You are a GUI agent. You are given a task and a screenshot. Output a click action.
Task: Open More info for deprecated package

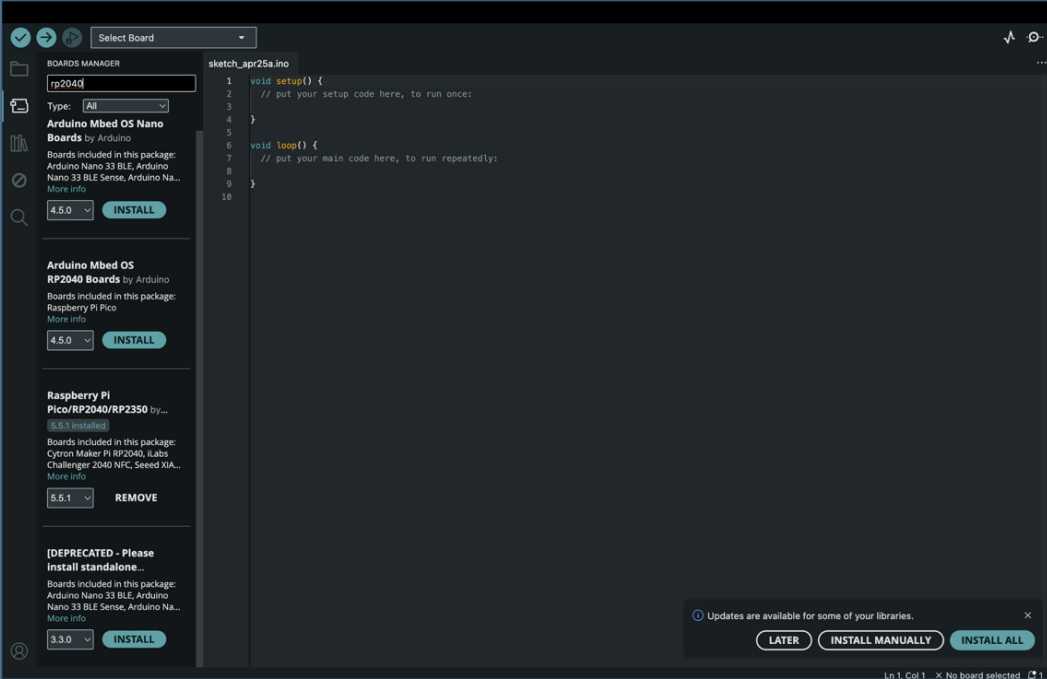click(x=66, y=618)
